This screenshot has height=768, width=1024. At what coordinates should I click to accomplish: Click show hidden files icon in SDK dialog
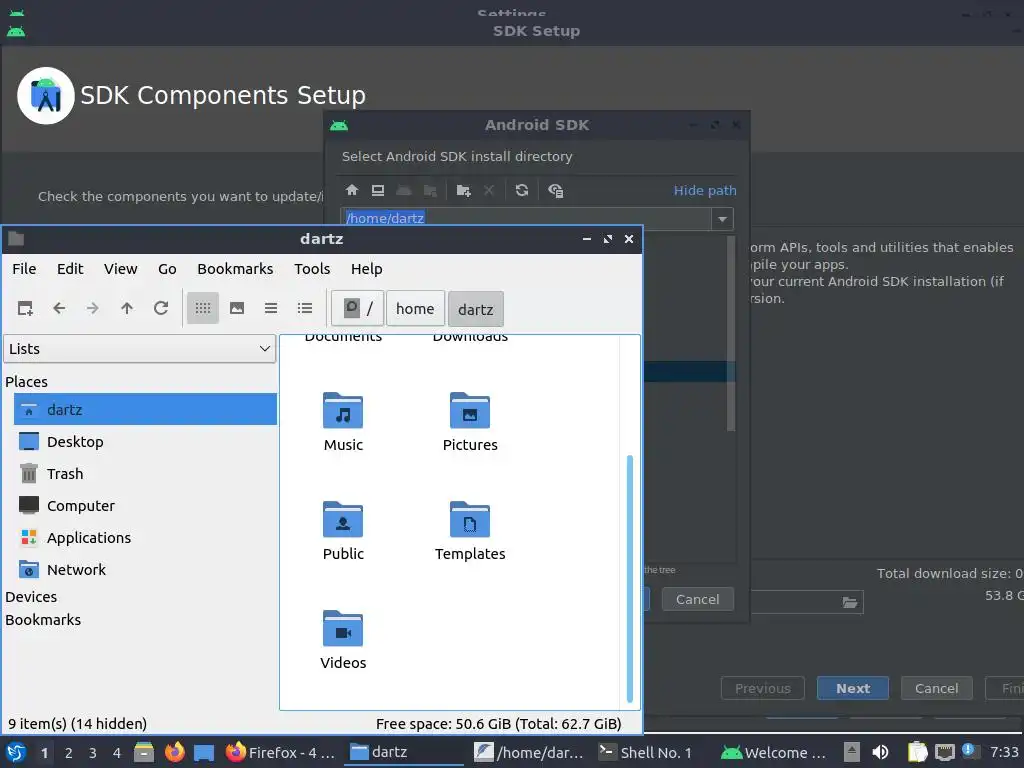[555, 190]
